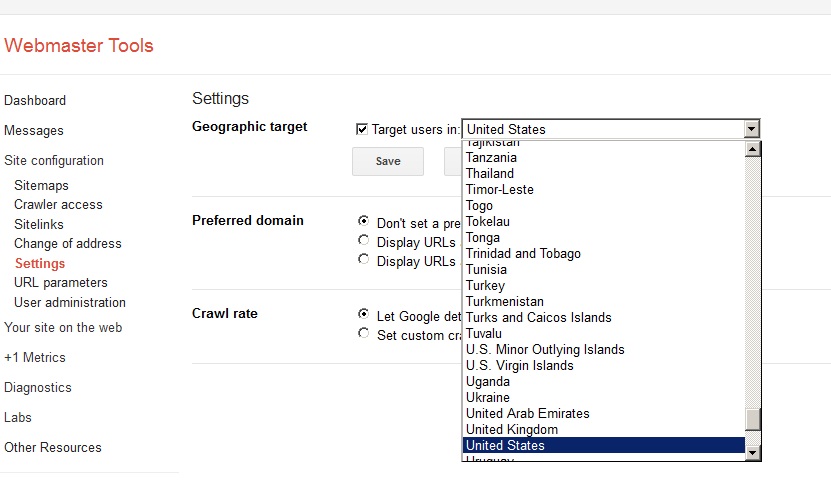
Task: Choose Thailand from the country list
Action: pyautogui.click(x=604, y=173)
